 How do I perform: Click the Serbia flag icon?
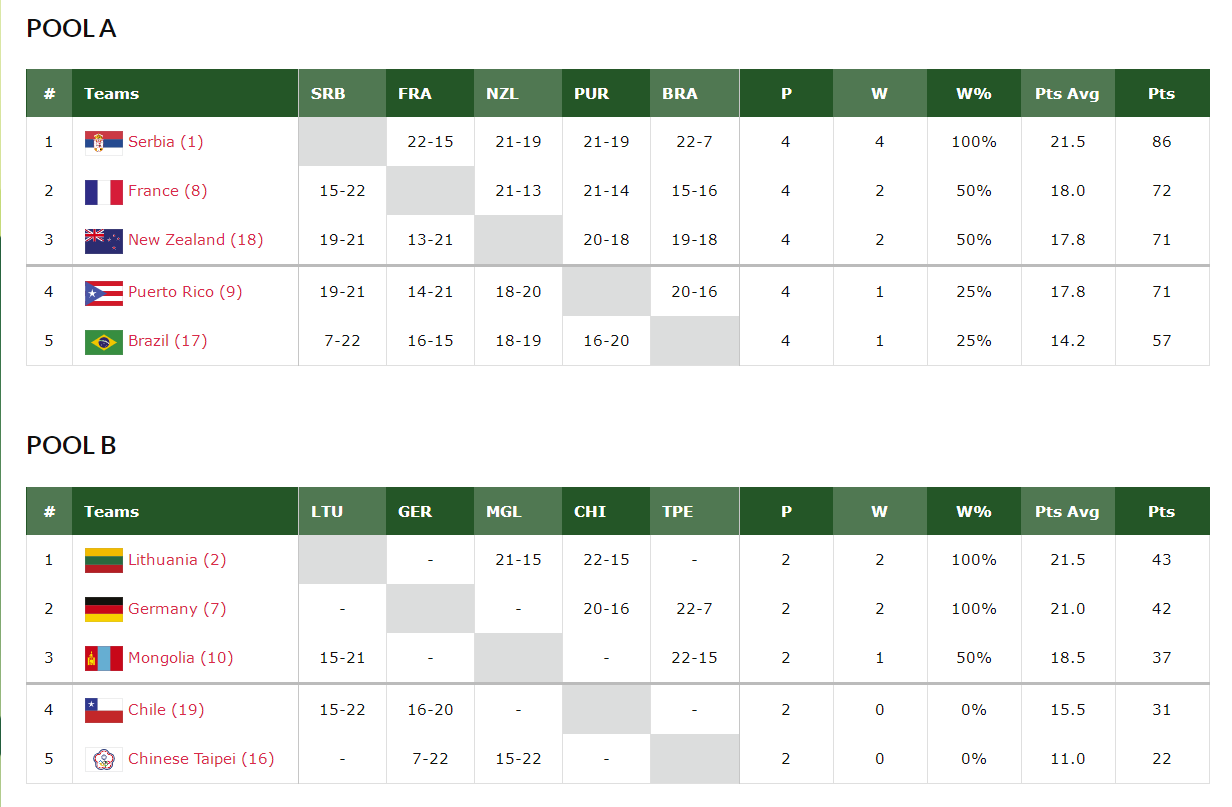click(104, 142)
